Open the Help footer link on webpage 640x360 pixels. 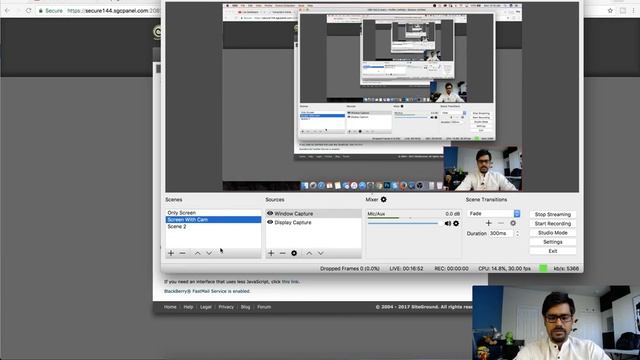(x=188, y=307)
